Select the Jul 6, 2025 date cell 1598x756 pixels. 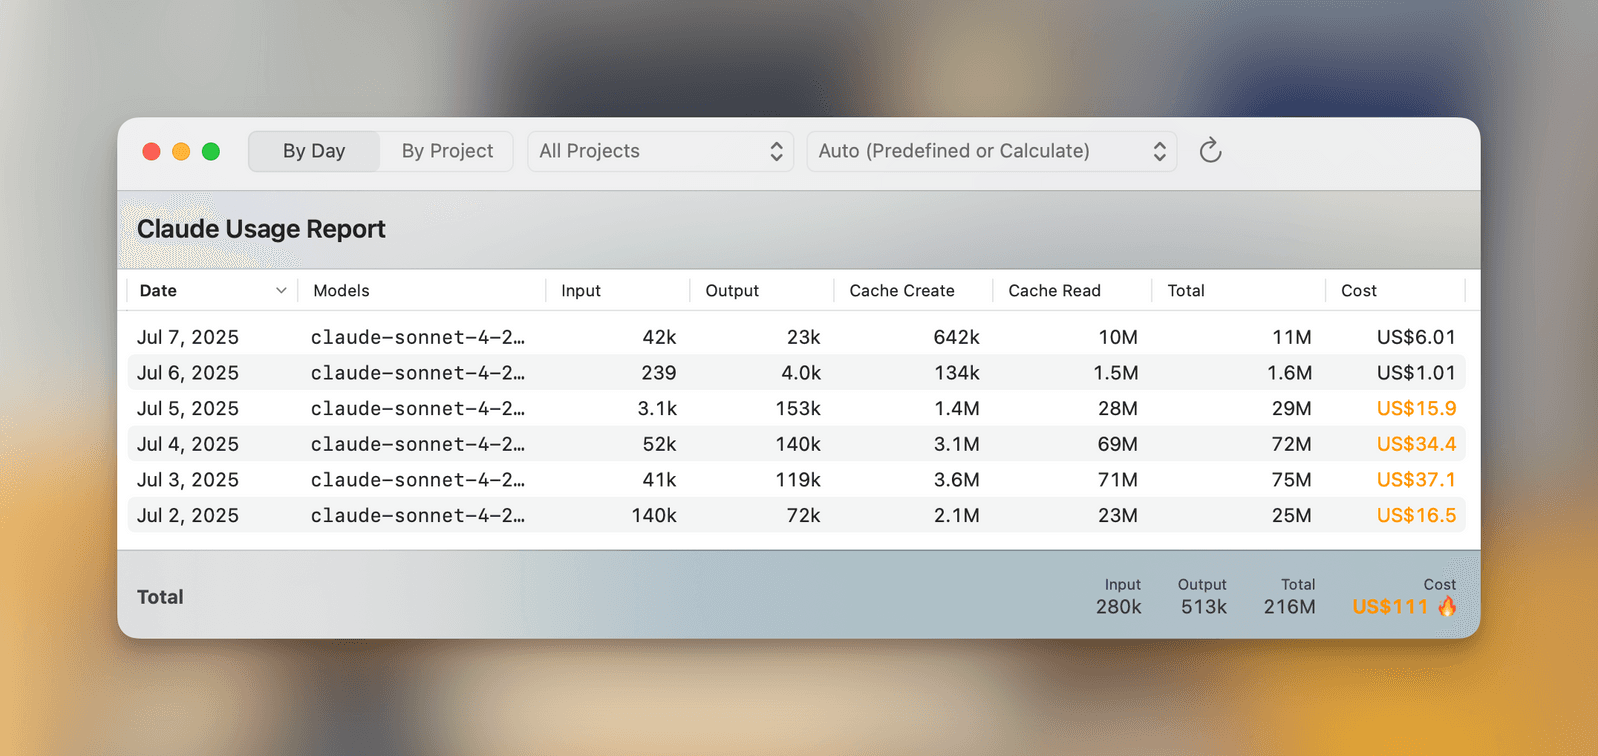pyautogui.click(x=188, y=373)
